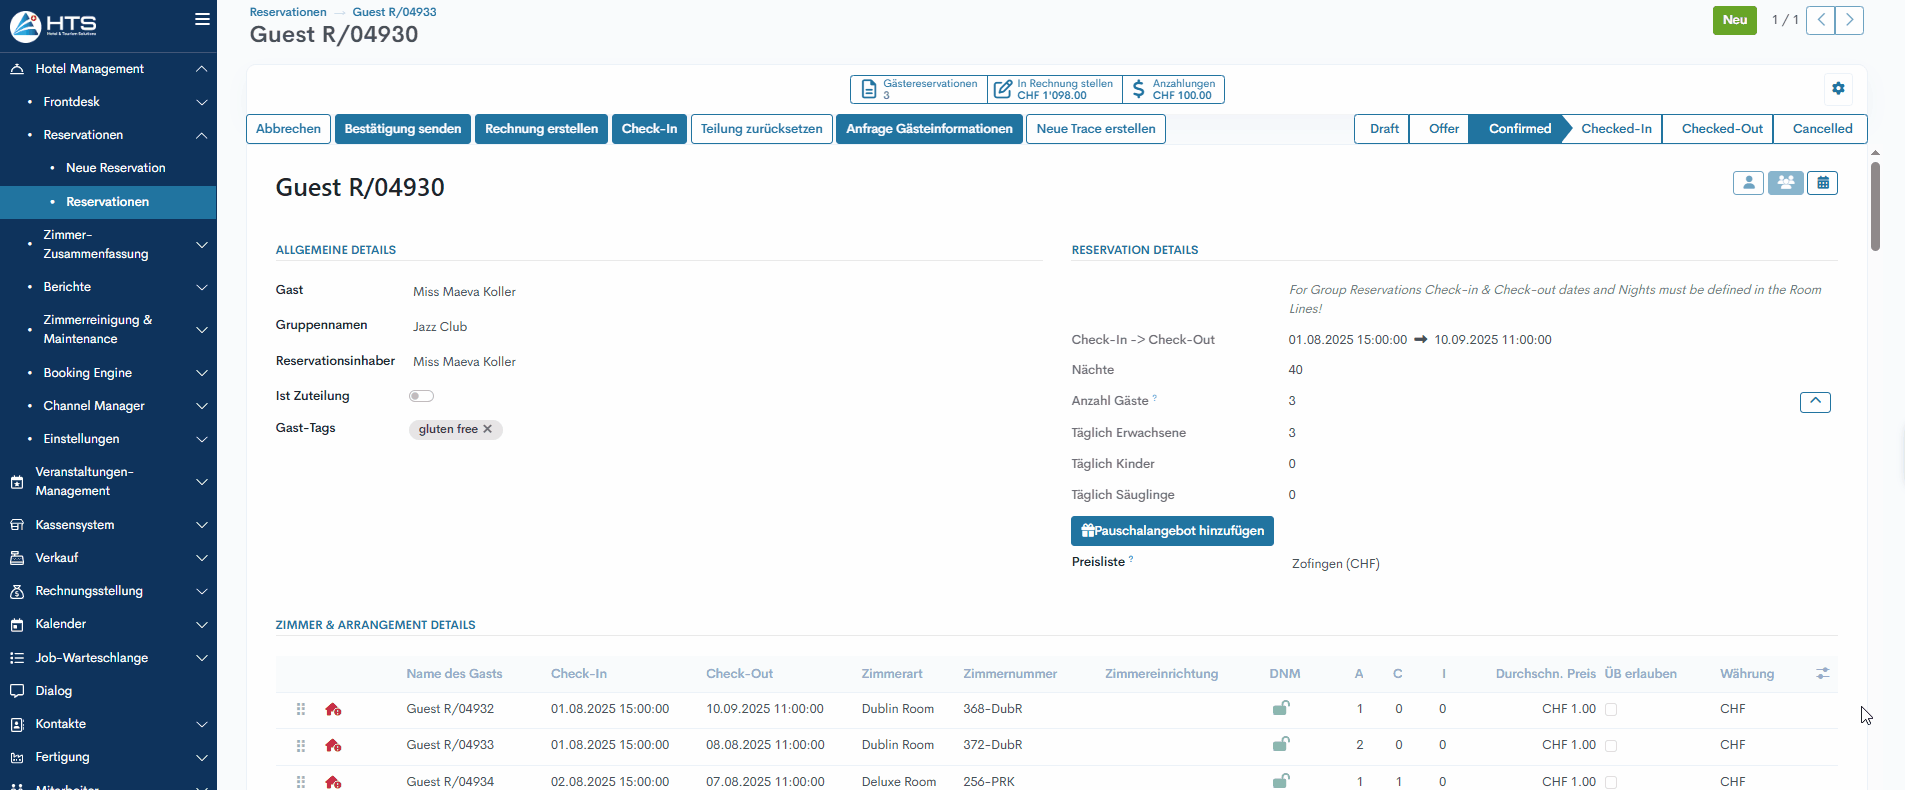Image resolution: width=1905 pixels, height=790 pixels.
Task: Click DNM unlock icon for Guest R/04932
Action: (1280, 709)
